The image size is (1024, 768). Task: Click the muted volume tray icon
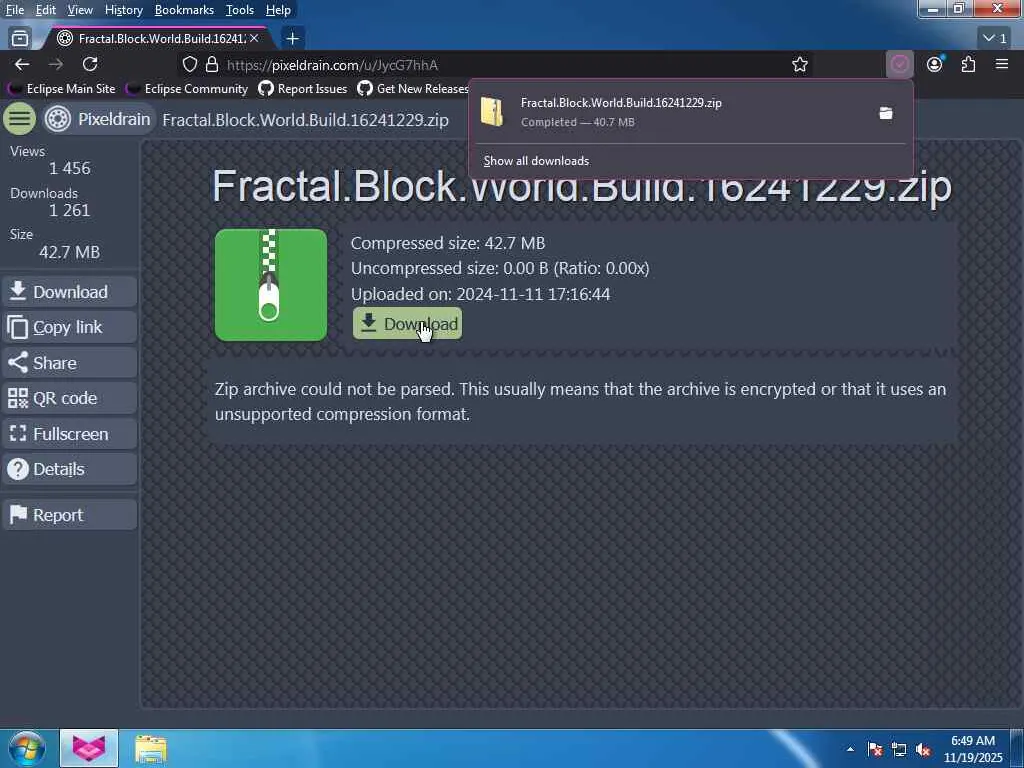point(923,749)
